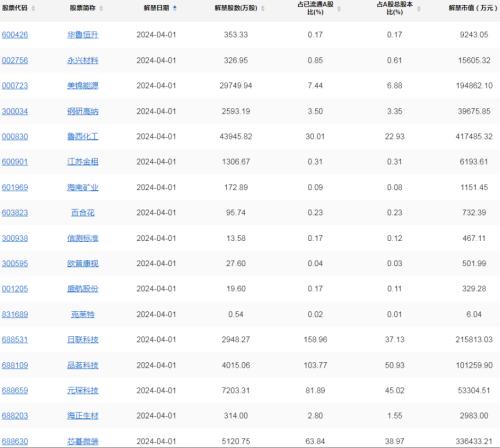Select the date cell in row 600426
Image resolution: width=500 pixels, height=448 pixels.
(156, 35)
